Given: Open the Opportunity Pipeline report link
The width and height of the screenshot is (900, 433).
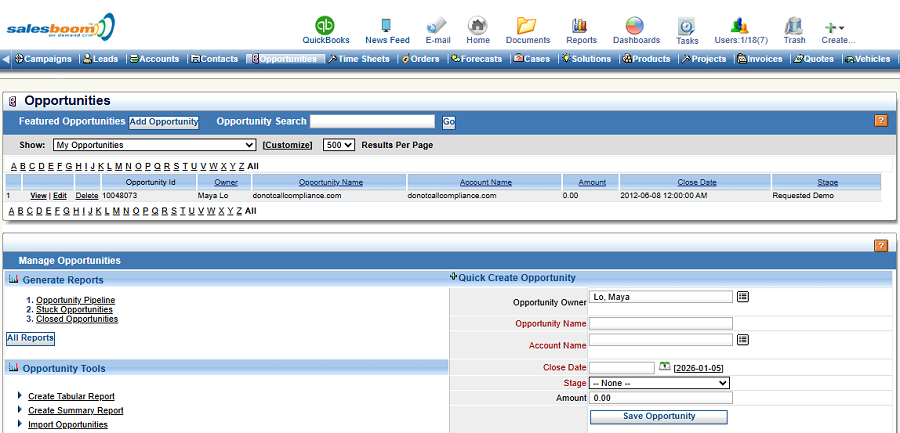Looking at the screenshot, I should click(75, 300).
